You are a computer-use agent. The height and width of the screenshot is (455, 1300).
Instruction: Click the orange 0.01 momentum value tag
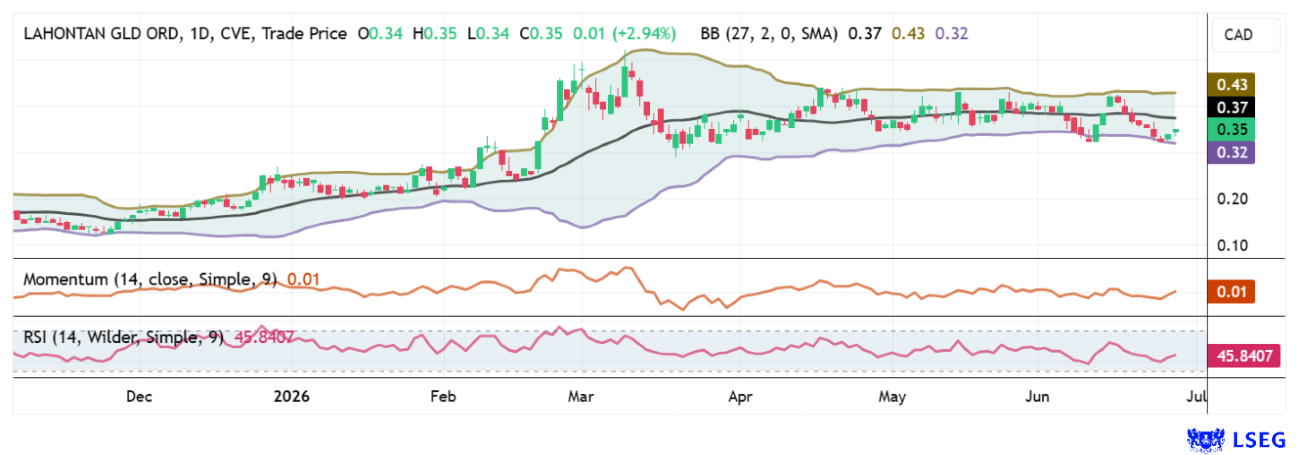(x=1232, y=292)
